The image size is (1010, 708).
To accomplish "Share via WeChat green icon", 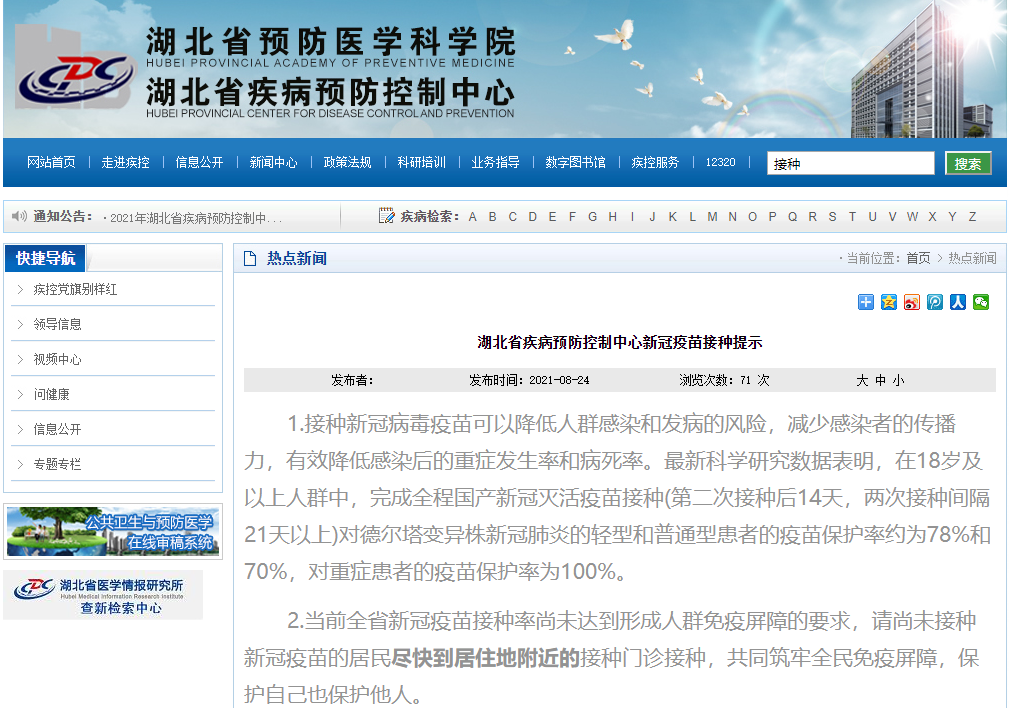I will click(981, 302).
